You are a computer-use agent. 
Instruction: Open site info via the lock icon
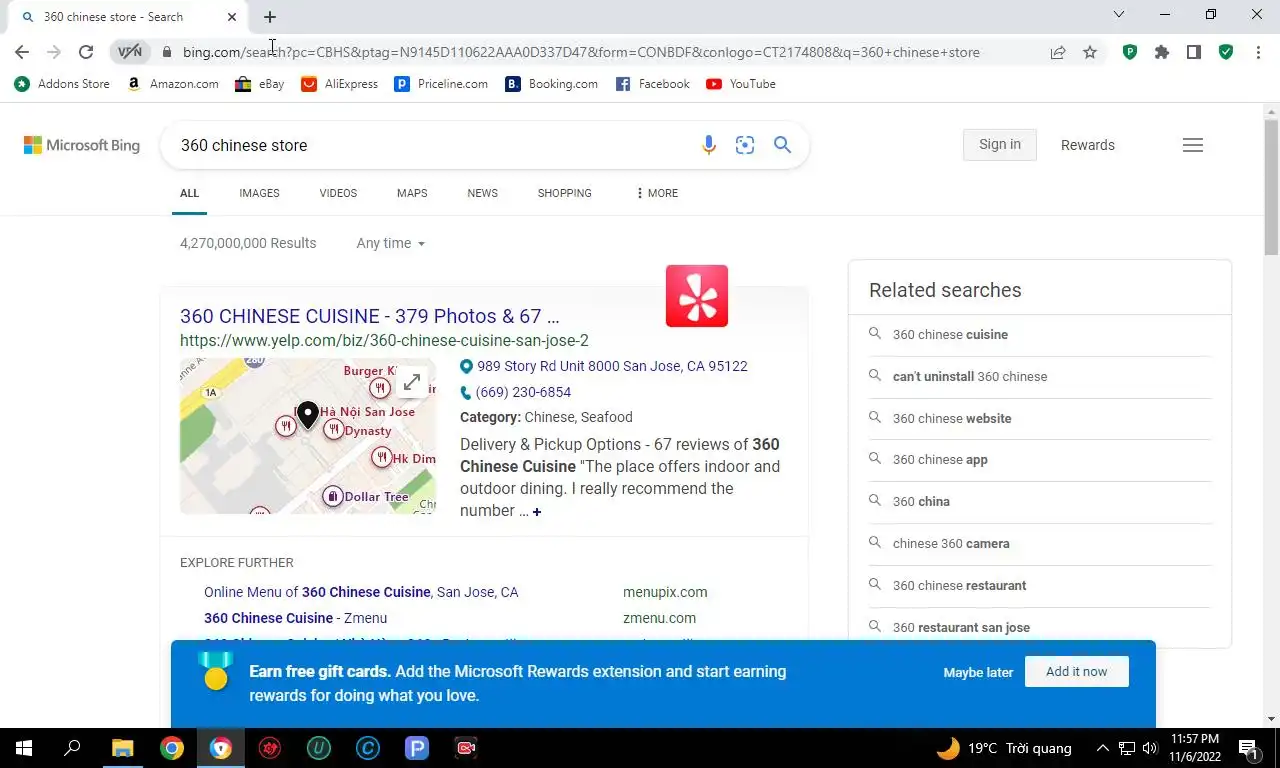point(167,52)
